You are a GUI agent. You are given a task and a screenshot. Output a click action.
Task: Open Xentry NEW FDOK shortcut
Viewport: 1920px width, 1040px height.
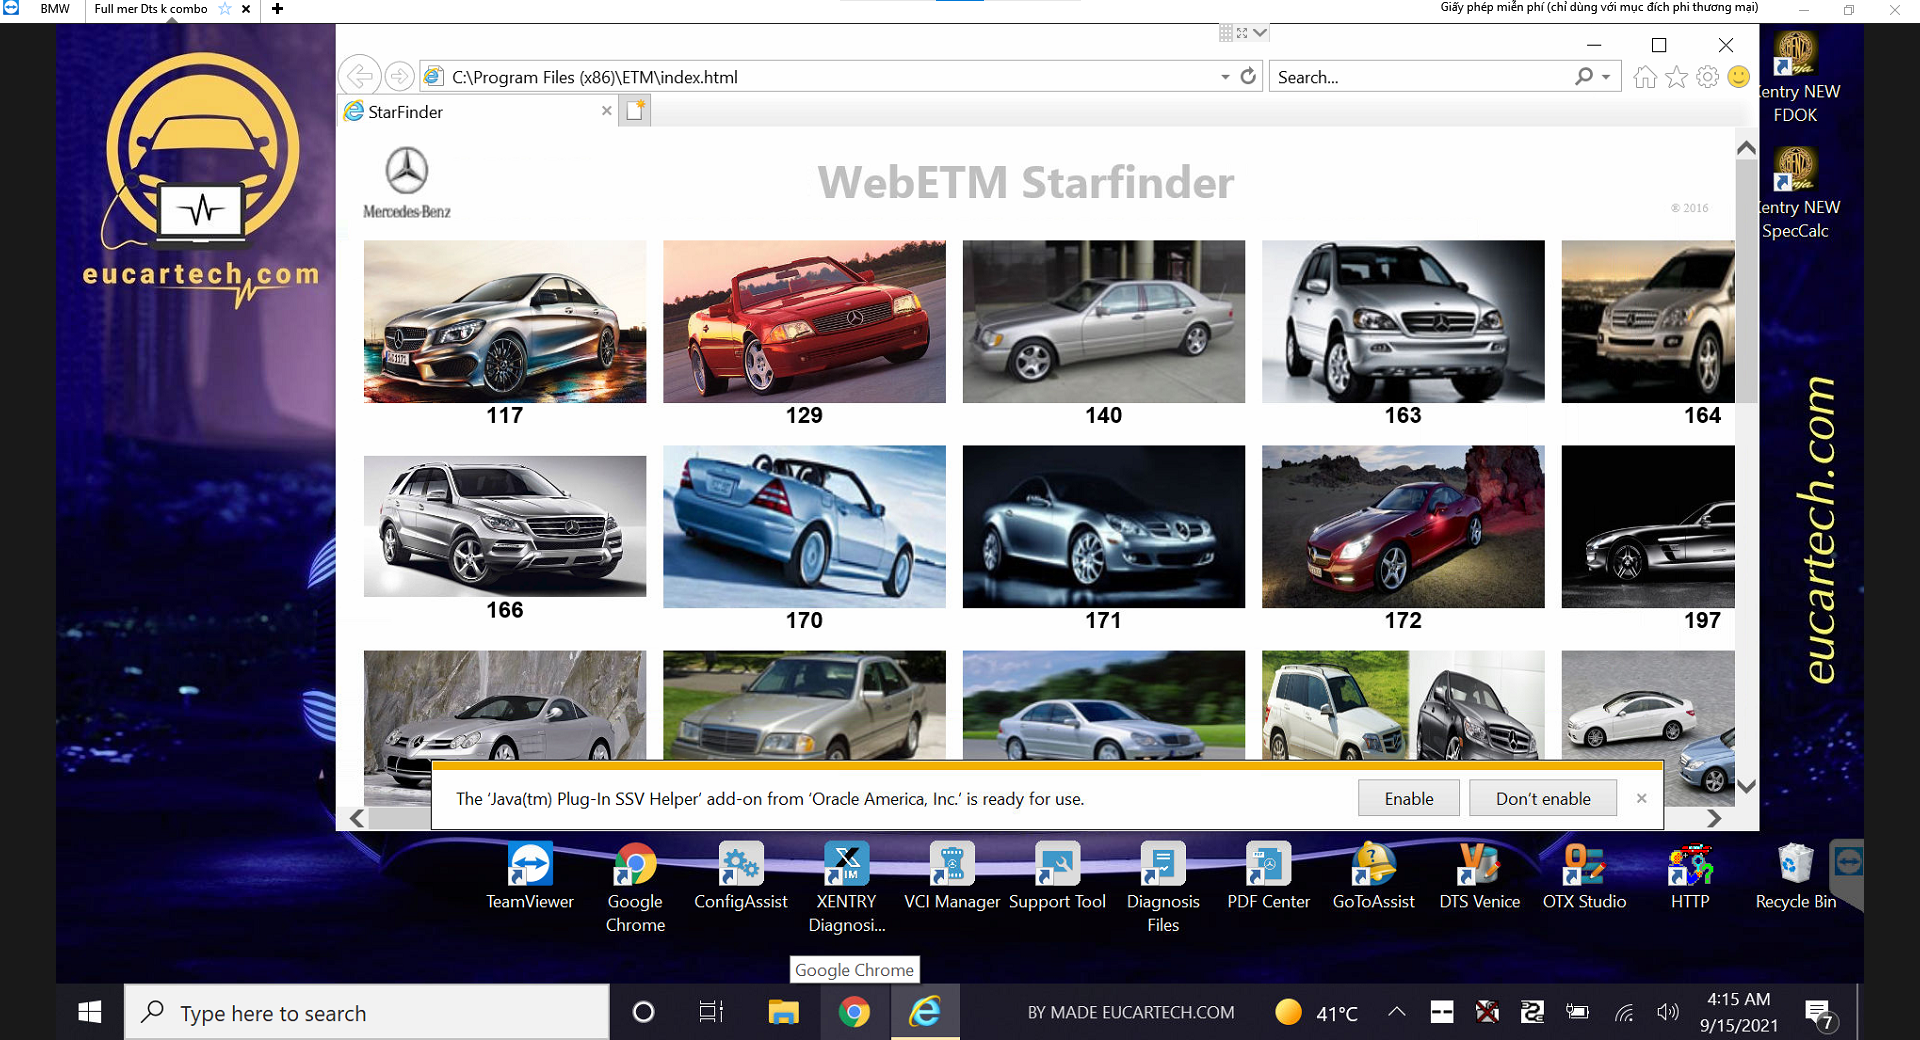click(1796, 78)
